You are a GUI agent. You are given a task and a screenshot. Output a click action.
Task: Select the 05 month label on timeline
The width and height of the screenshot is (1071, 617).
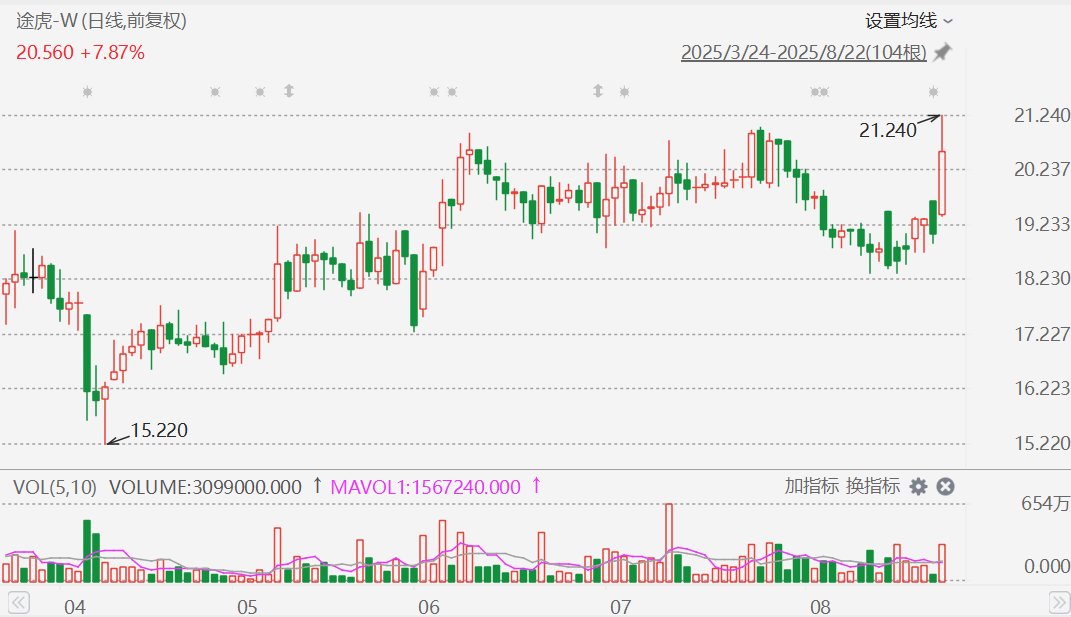pos(247,607)
